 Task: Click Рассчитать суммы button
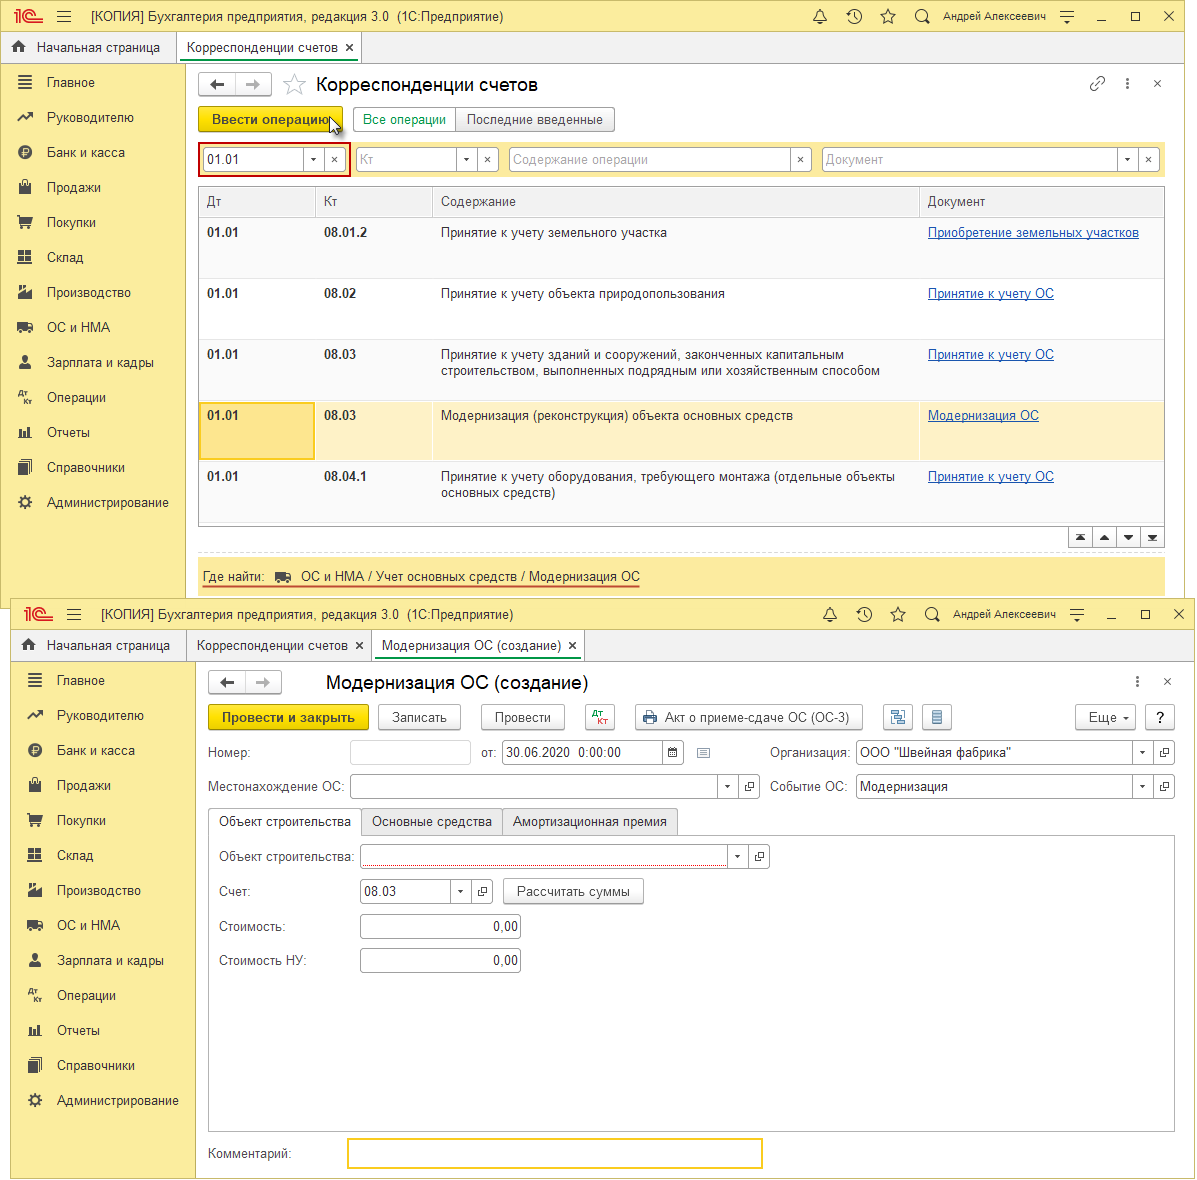[573, 891]
